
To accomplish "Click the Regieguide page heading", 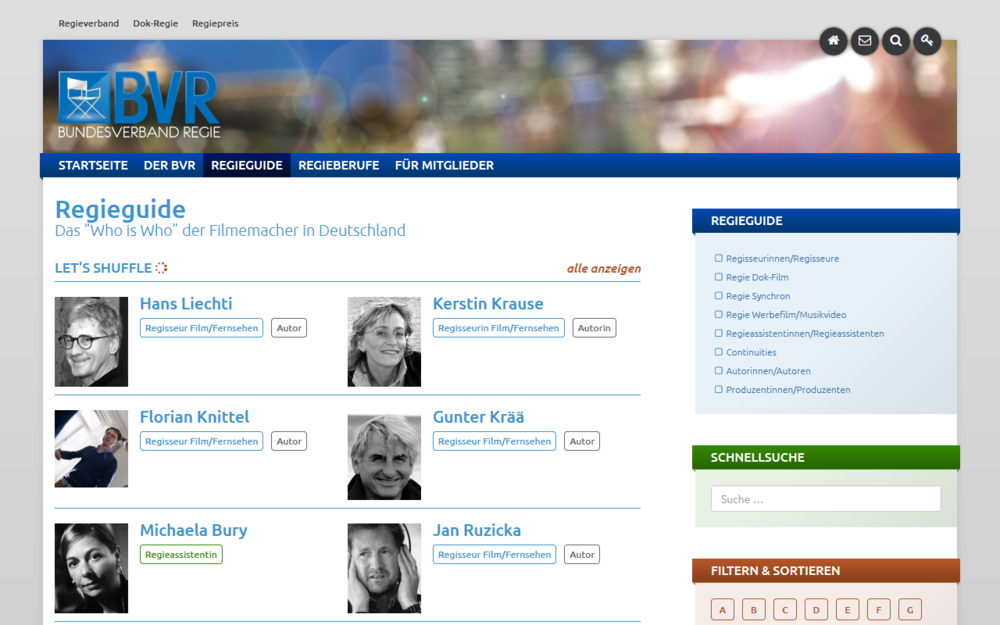I will tap(121, 209).
